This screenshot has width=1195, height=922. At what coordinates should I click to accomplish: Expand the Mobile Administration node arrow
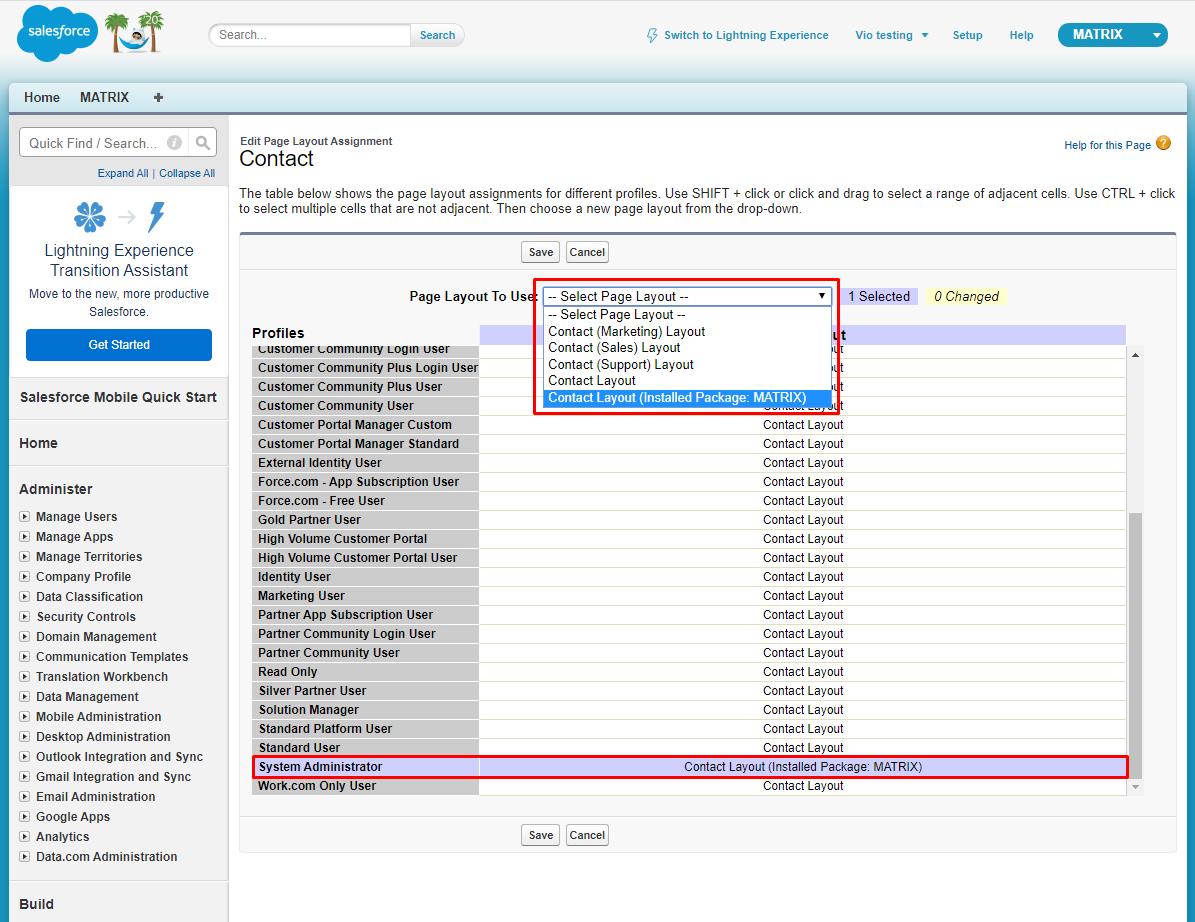coord(24,716)
